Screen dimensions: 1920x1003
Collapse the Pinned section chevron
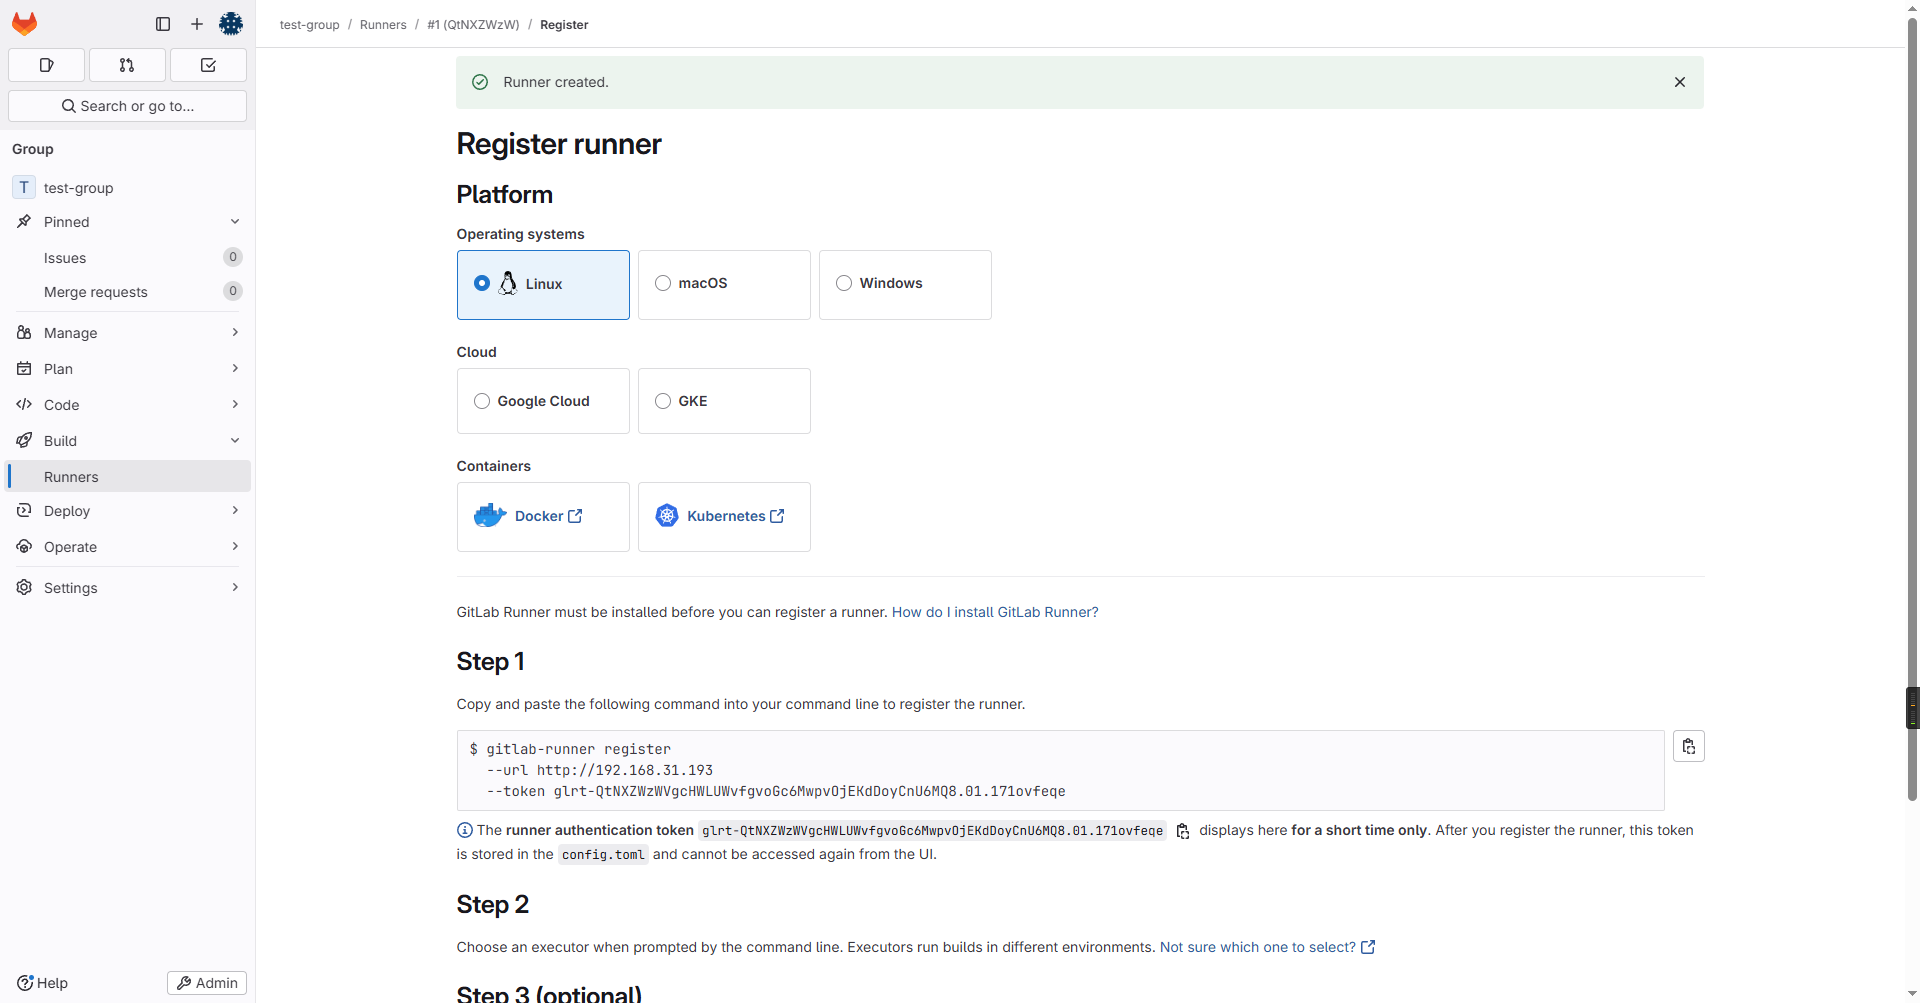tap(235, 222)
